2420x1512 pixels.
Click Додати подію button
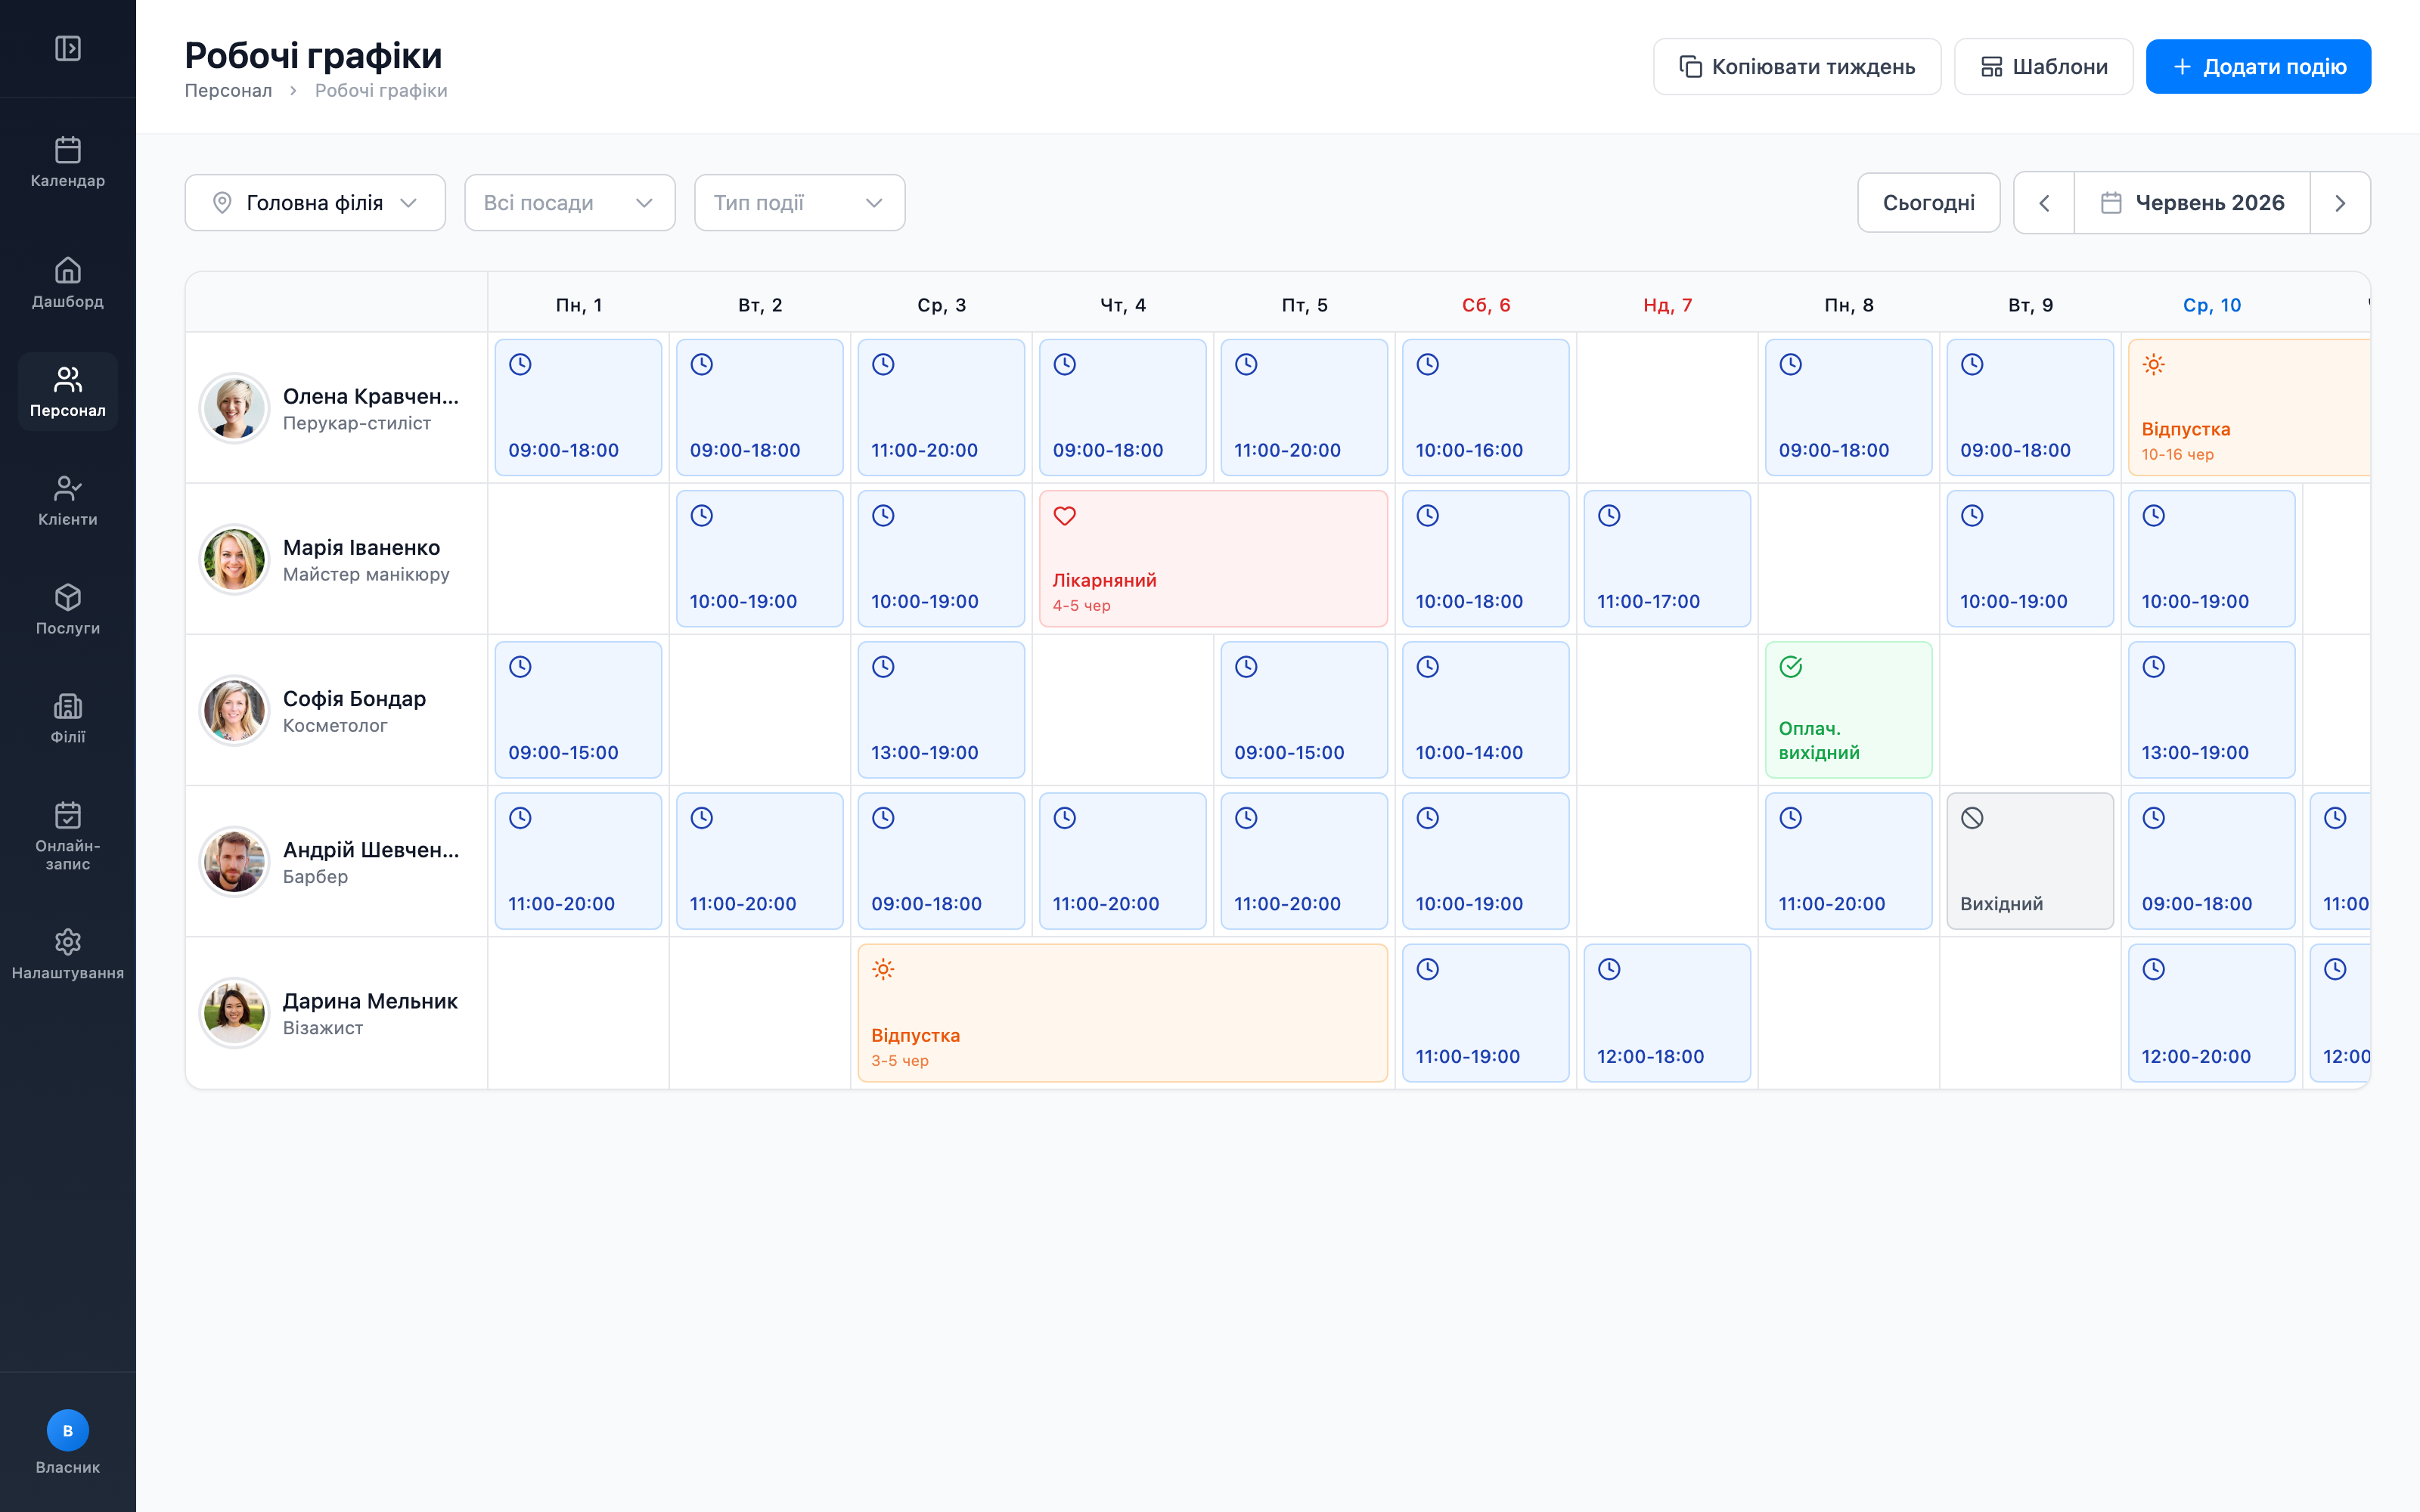coord(2258,67)
